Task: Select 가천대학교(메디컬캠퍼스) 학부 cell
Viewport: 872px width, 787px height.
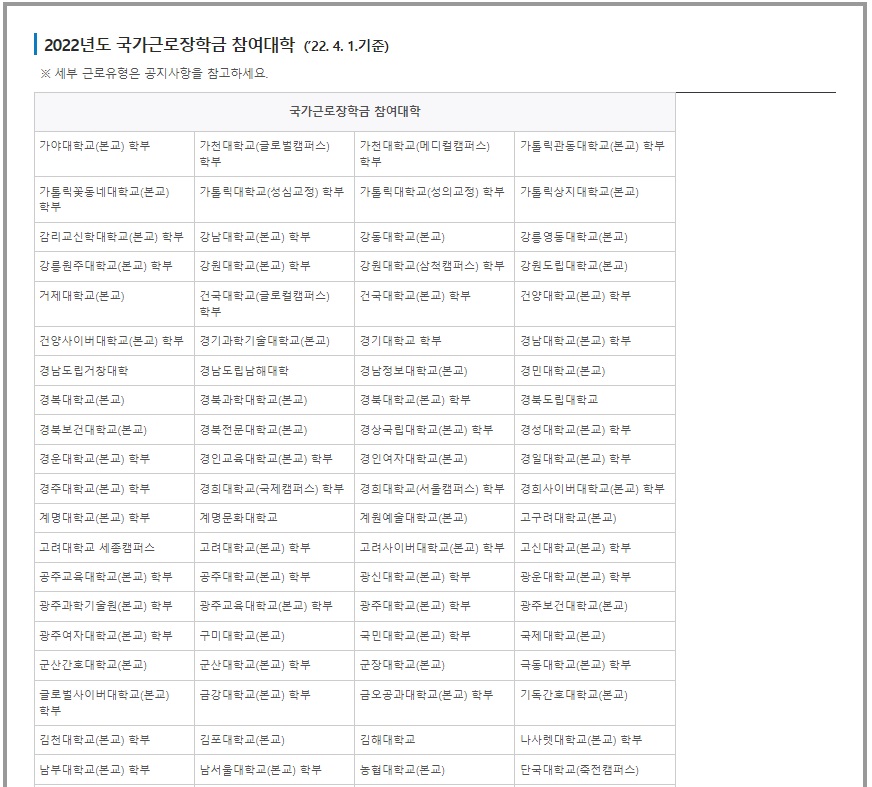Action: 435,154
